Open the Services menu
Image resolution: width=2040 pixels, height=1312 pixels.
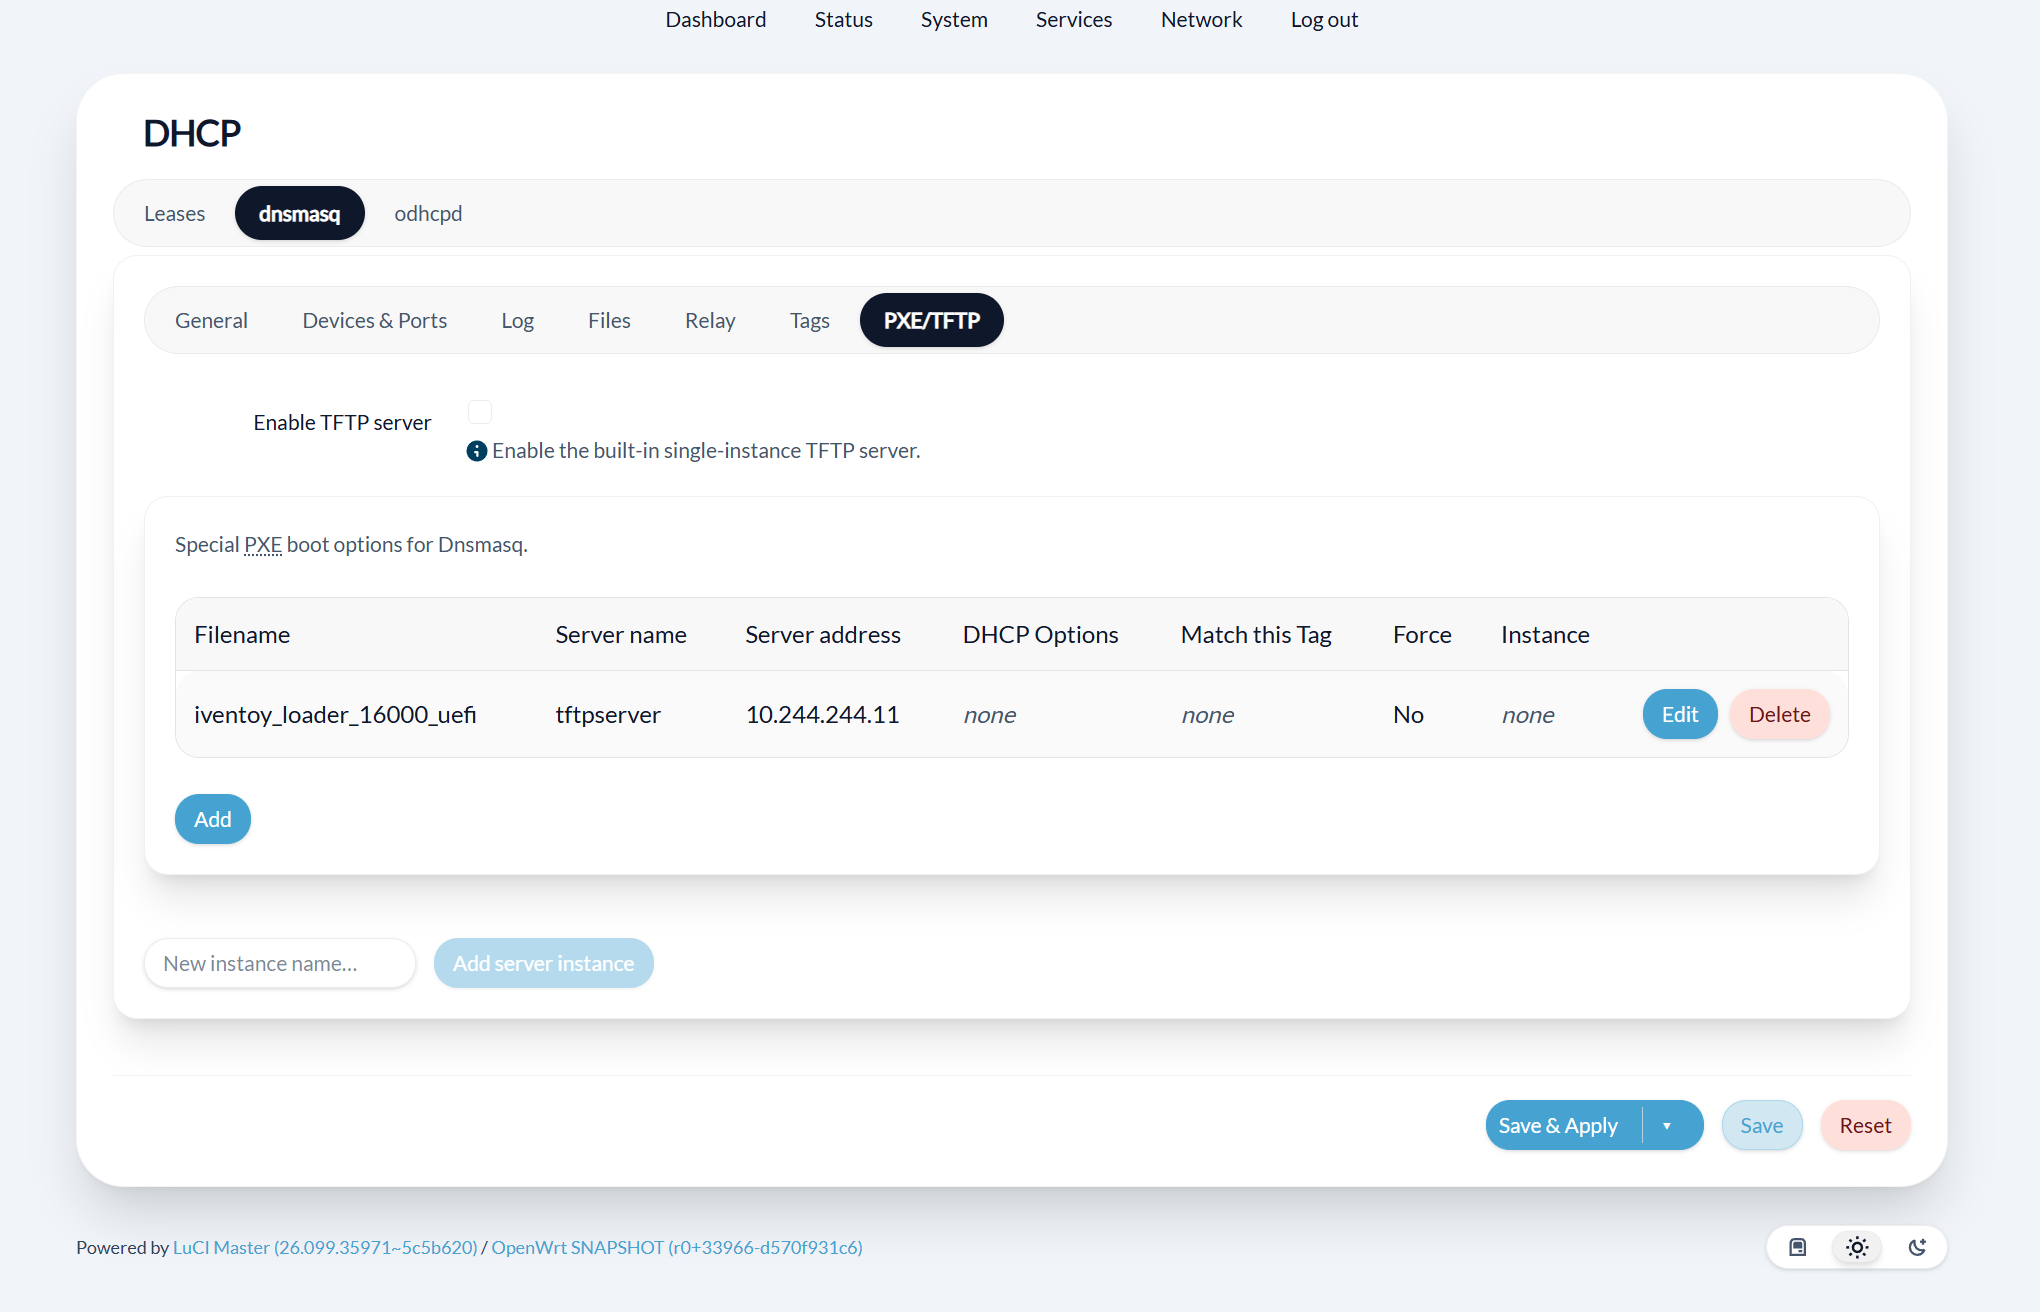click(x=1073, y=20)
